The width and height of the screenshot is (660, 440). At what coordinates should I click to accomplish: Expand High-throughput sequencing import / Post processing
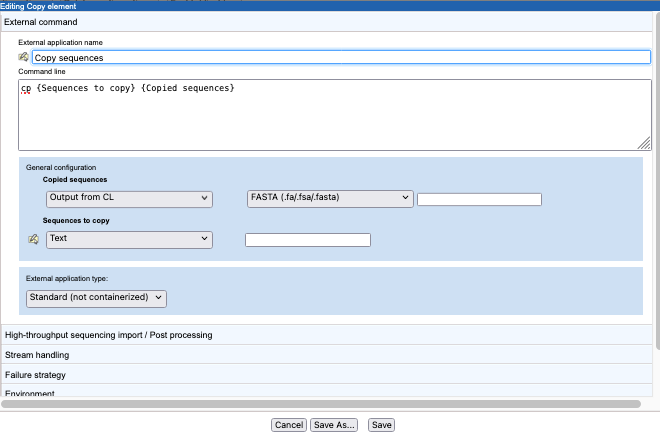[x=108, y=335]
